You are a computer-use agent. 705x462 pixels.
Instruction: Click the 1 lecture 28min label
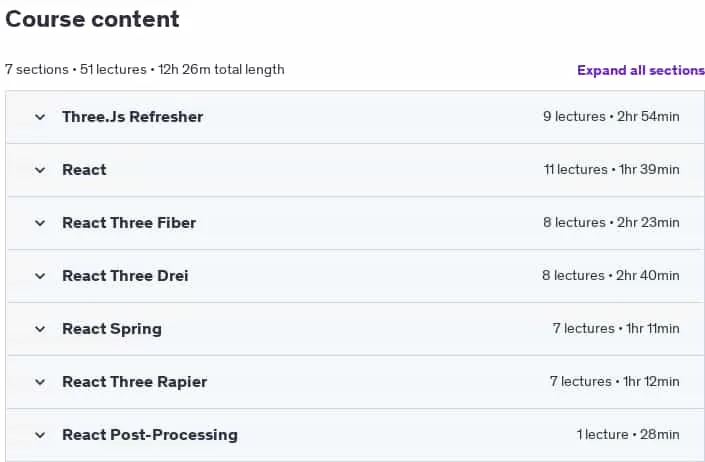[x=628, y=435]
